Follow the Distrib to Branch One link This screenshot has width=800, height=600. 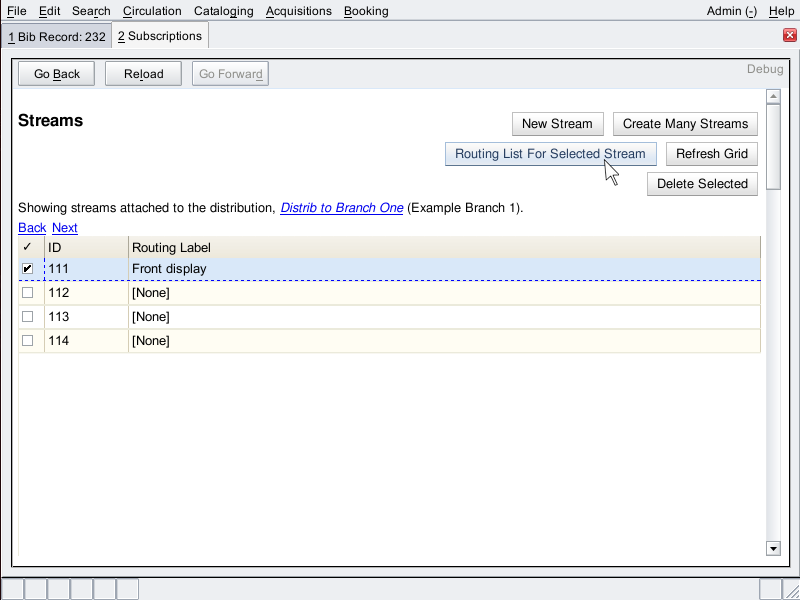(342, 208)
